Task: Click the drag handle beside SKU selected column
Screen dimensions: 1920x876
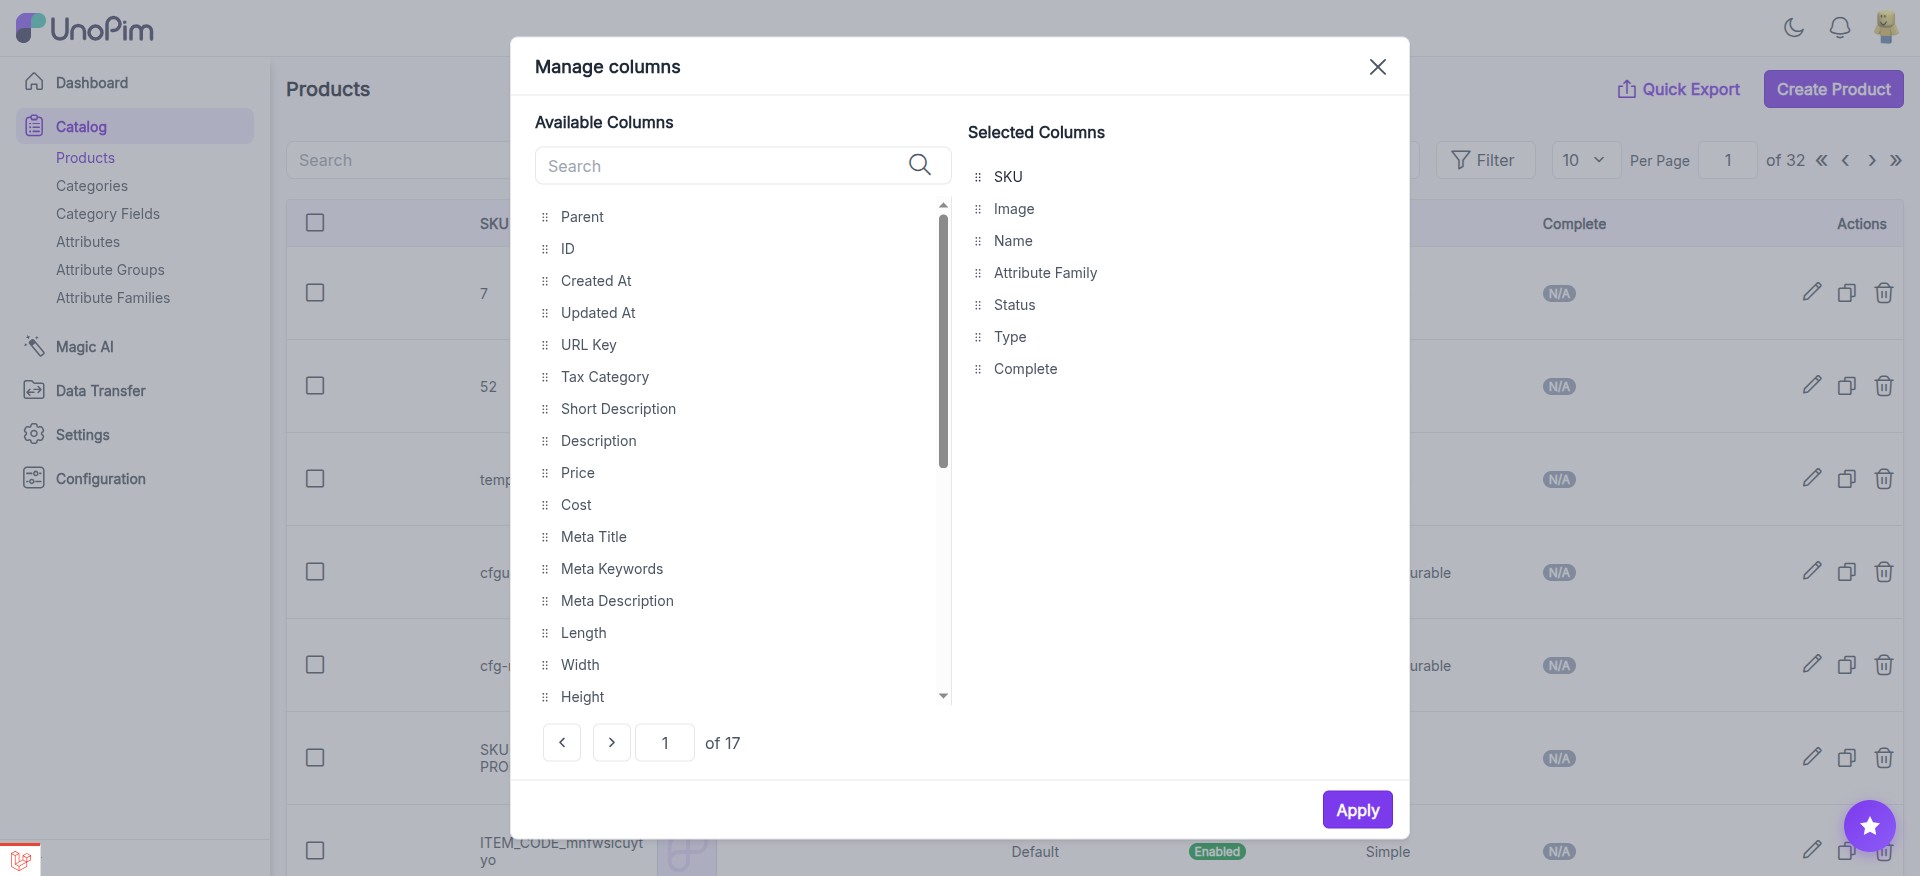Action: (x=978, y=177)
